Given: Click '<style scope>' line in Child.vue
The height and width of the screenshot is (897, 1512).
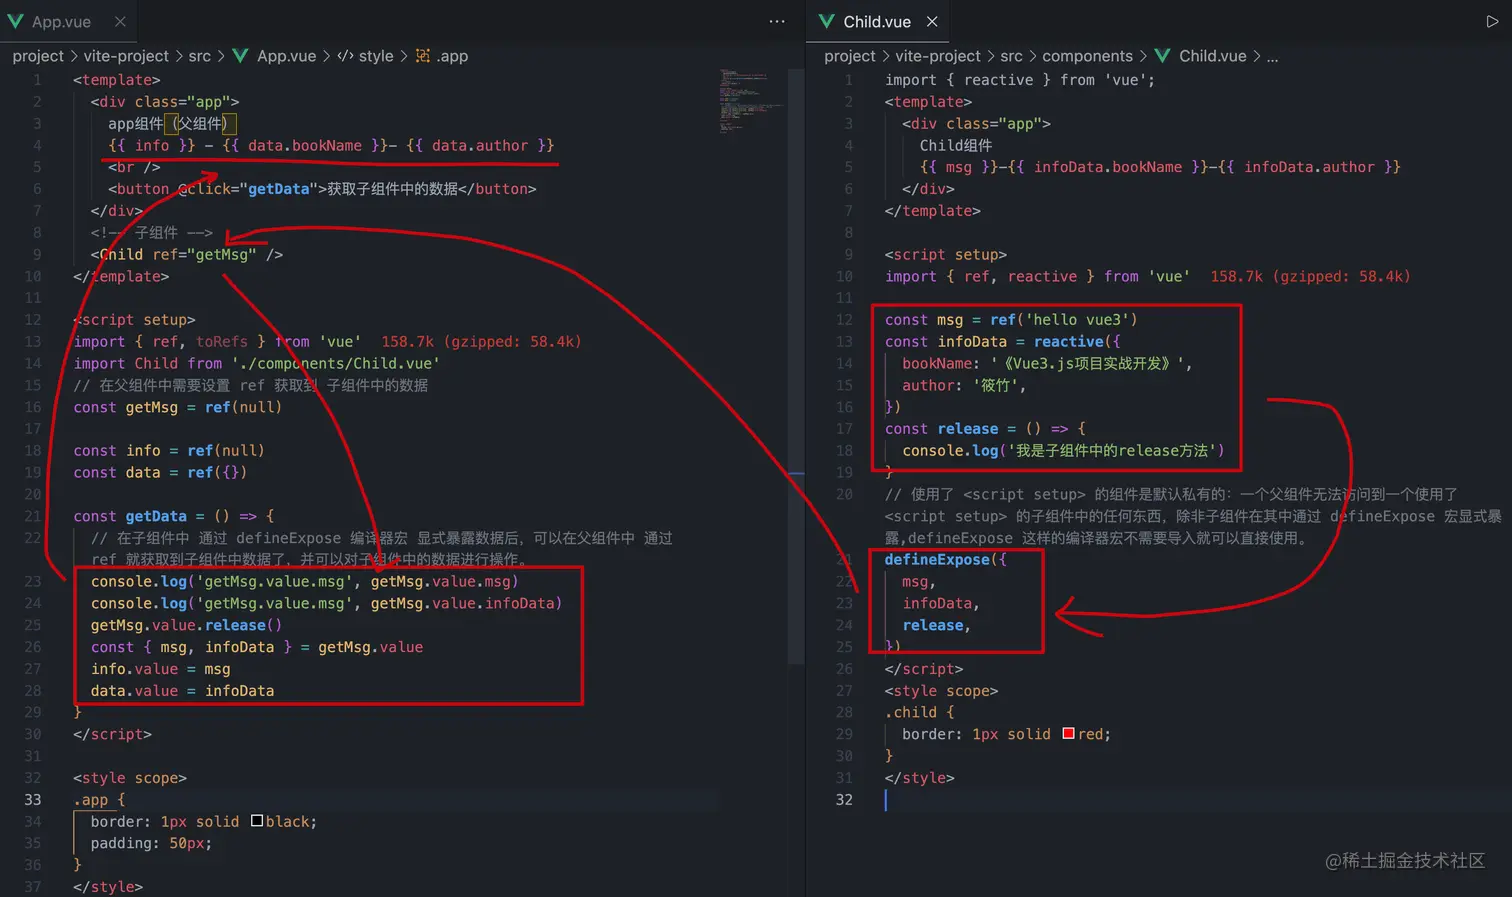Looking at the screenshot, I should 941,690.
